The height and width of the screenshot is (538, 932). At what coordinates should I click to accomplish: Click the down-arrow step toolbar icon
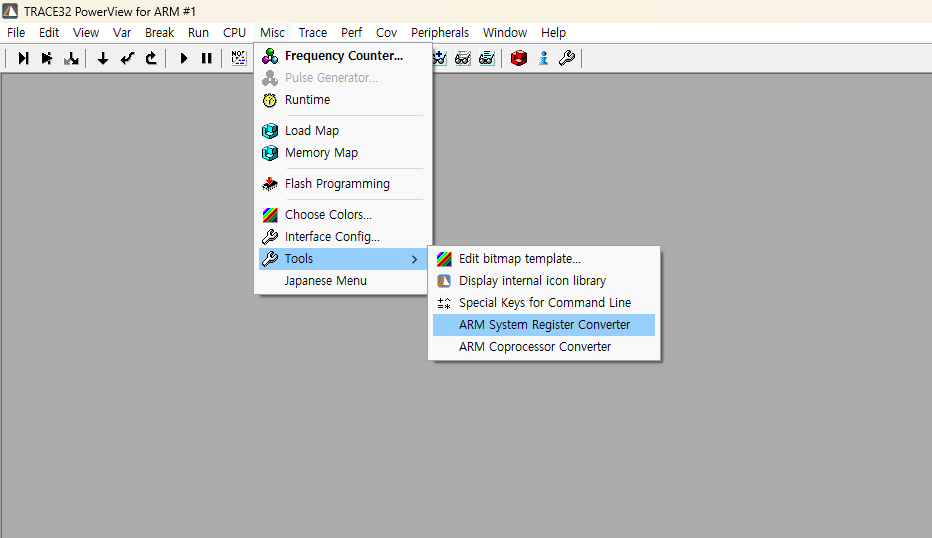coord(103,59)
